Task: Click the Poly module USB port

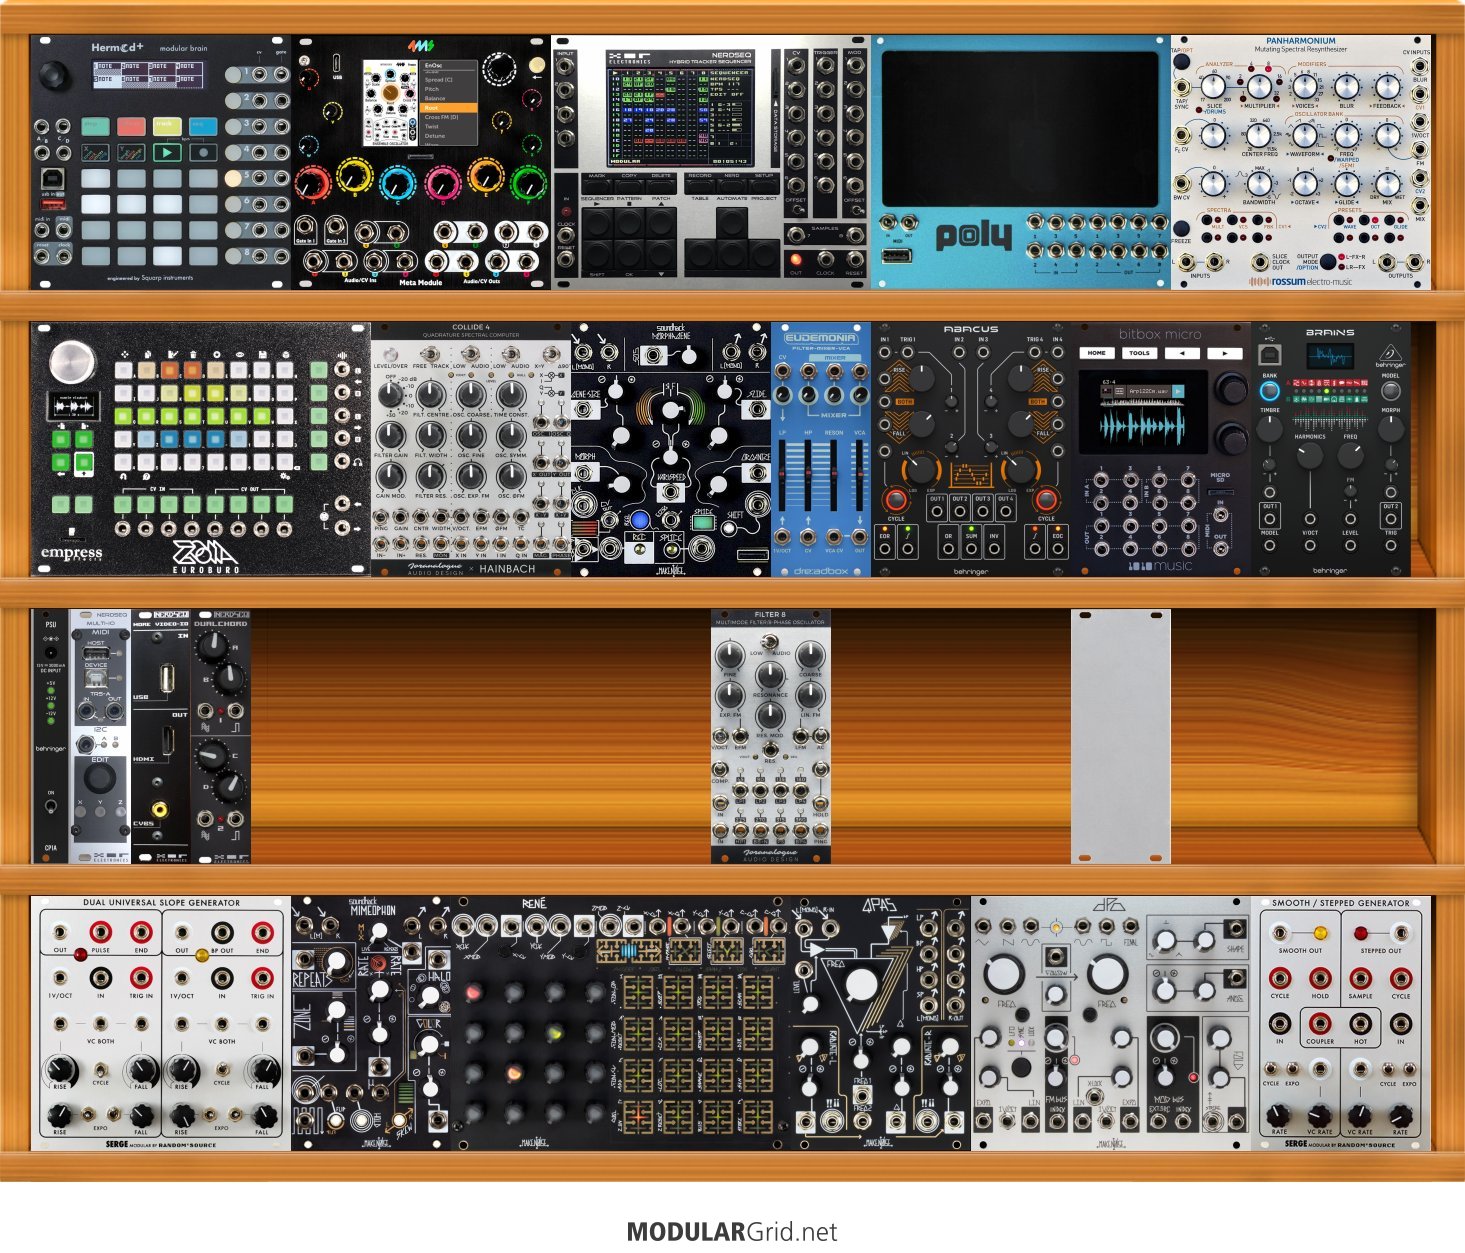Action: click(x=897, y=256)
